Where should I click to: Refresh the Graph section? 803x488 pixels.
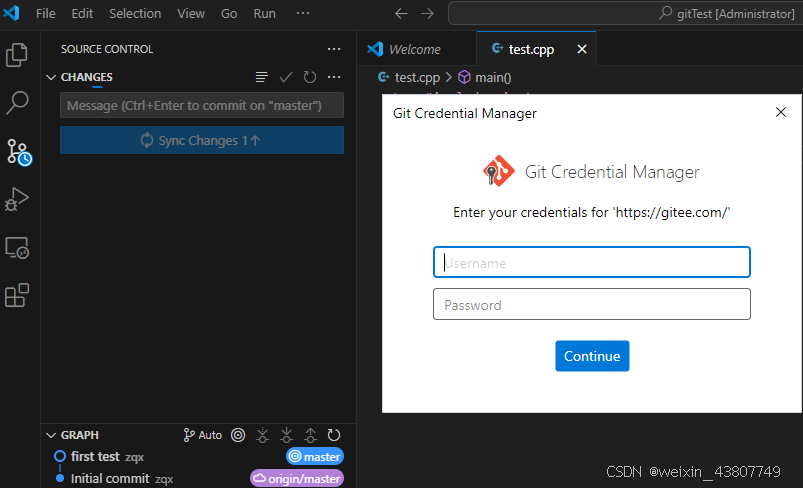coord(334,435)
